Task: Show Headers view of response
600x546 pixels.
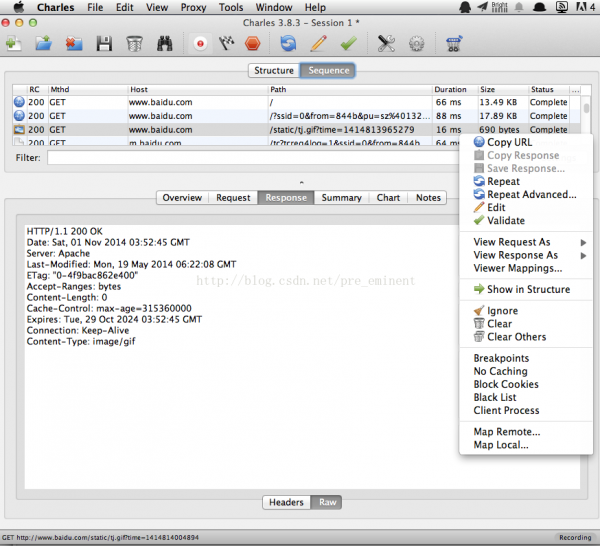Action: pos(286,502)
